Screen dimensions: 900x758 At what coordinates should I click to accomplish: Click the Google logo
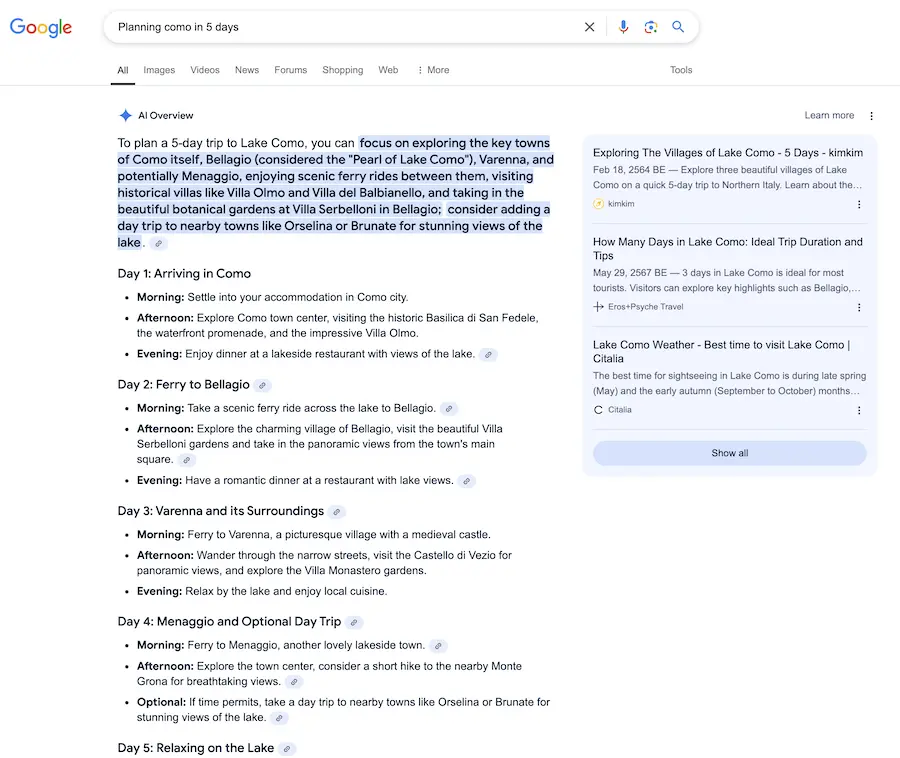40,27
